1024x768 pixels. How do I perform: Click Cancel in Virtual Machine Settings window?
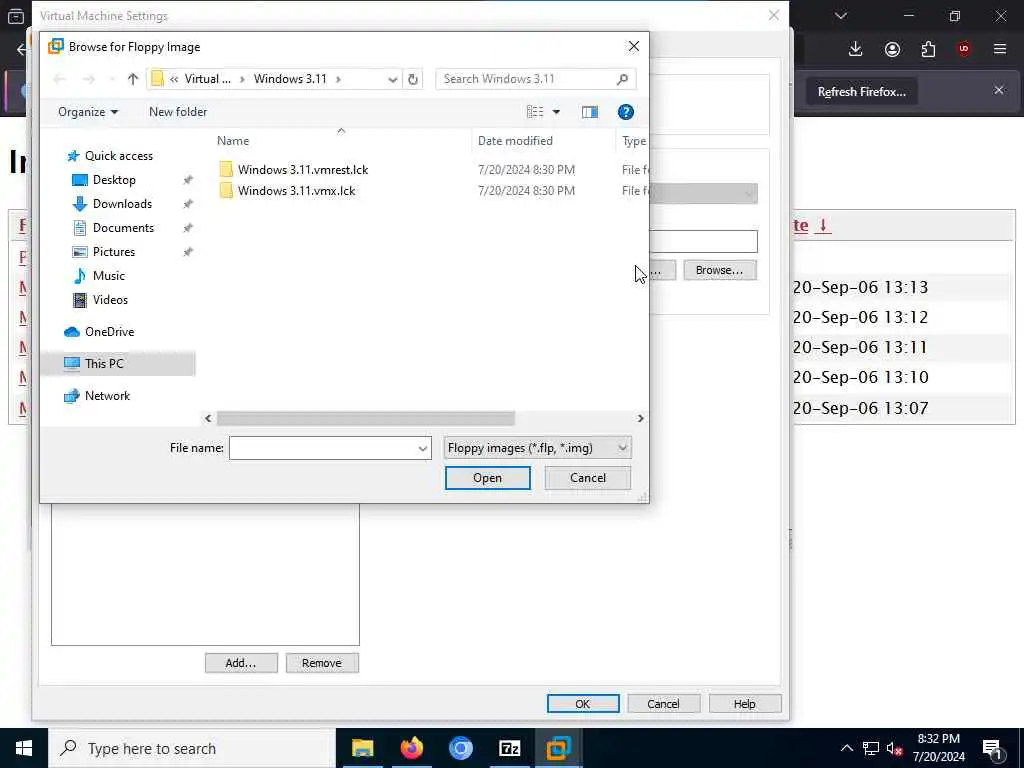[664, 704]
